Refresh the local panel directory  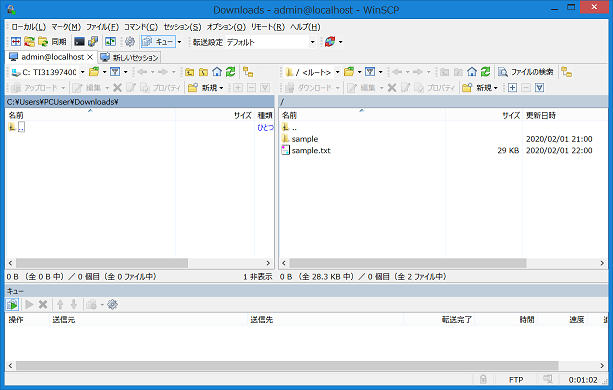231,72
